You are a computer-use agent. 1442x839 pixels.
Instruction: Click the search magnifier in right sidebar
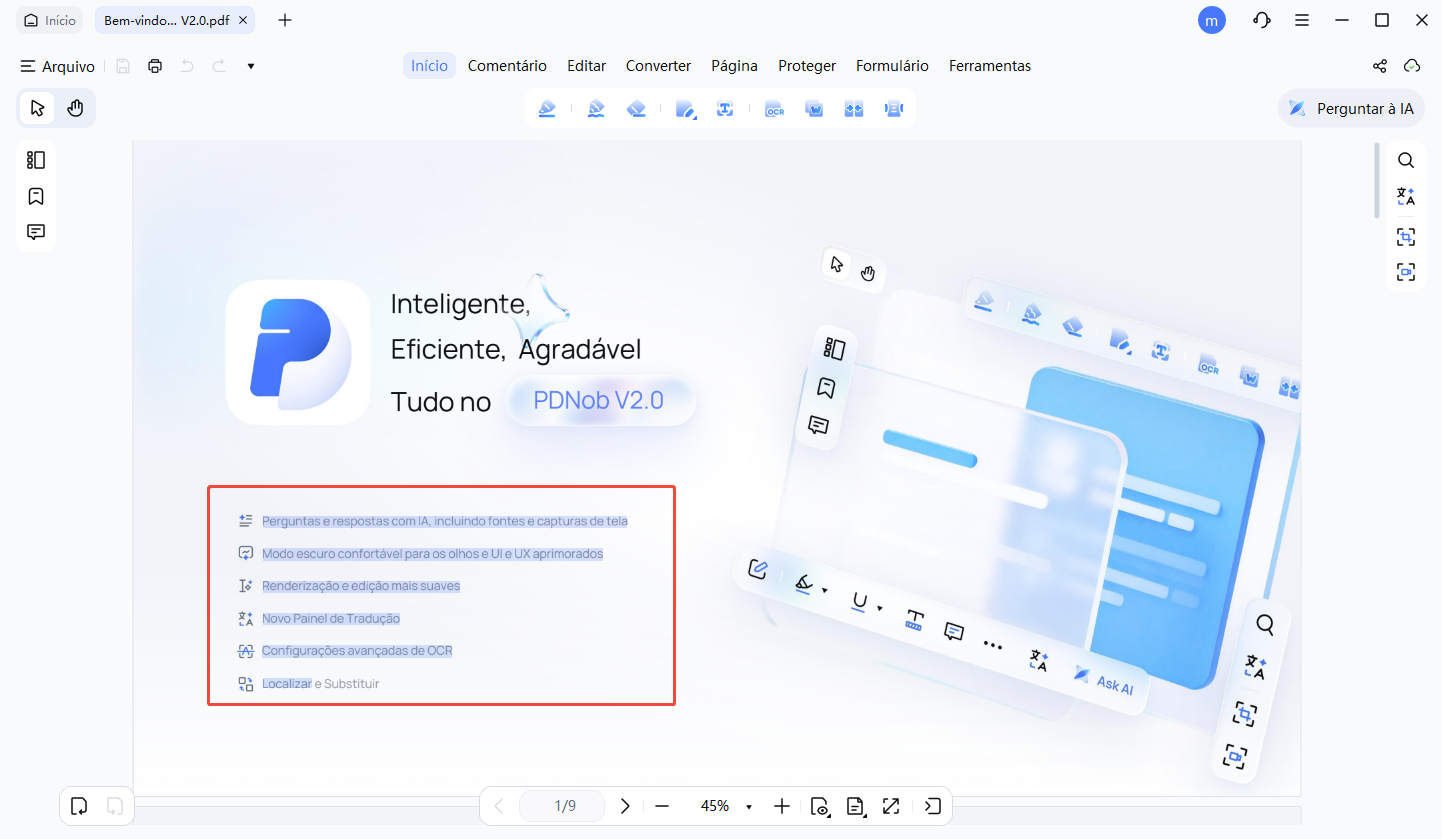(1405, 160)
